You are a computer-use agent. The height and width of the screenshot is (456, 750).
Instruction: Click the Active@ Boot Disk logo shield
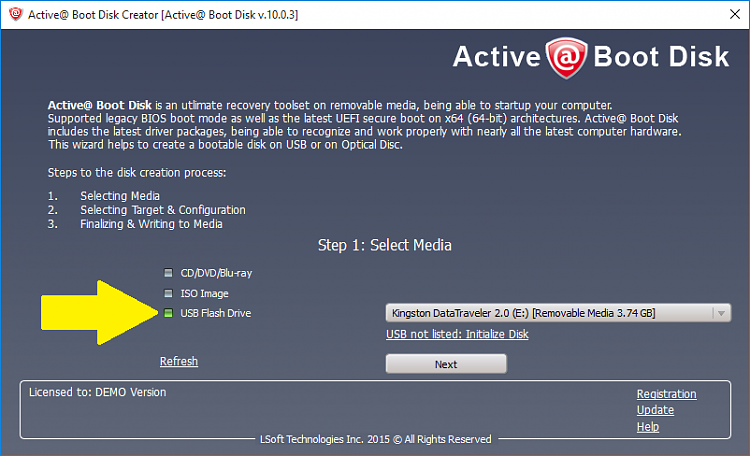(x=566, y=58)
